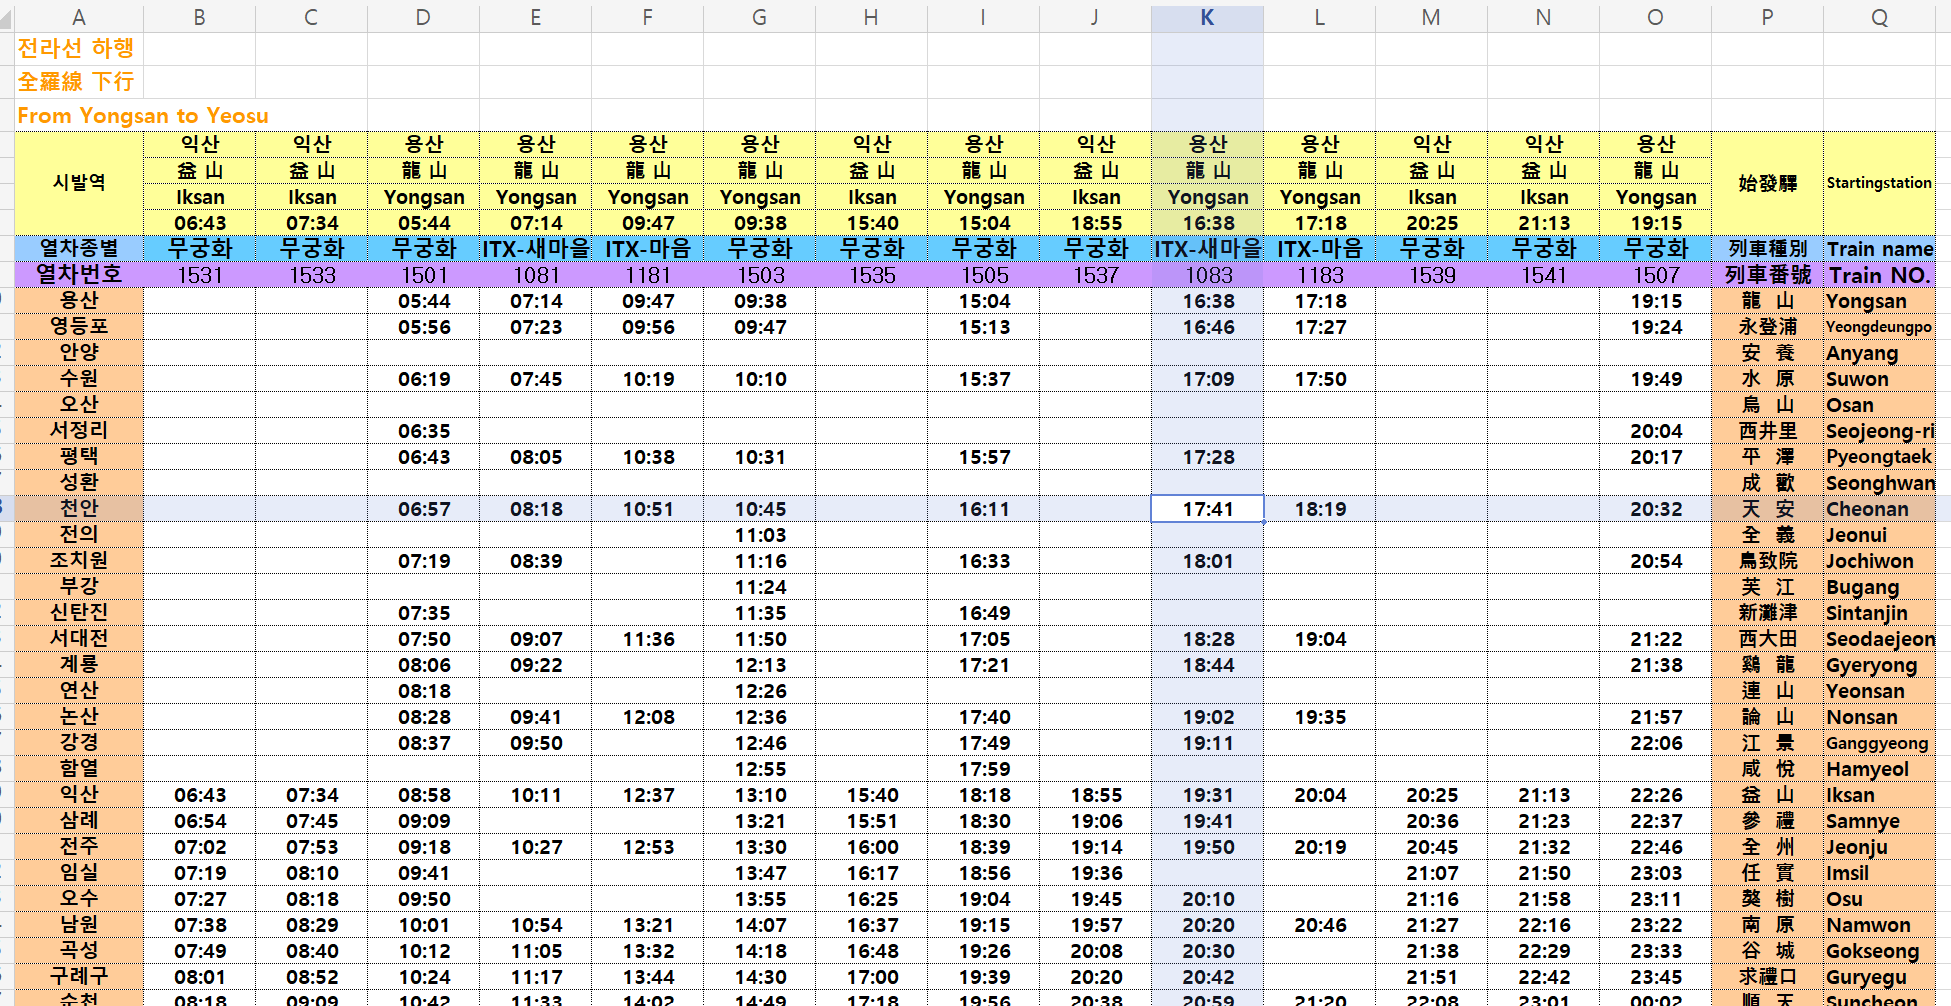Select train number 1541 cell
Image resolution: width=1951 pixels, height=1006 pixels.
pyautogui.click(x=1544, y=275)
